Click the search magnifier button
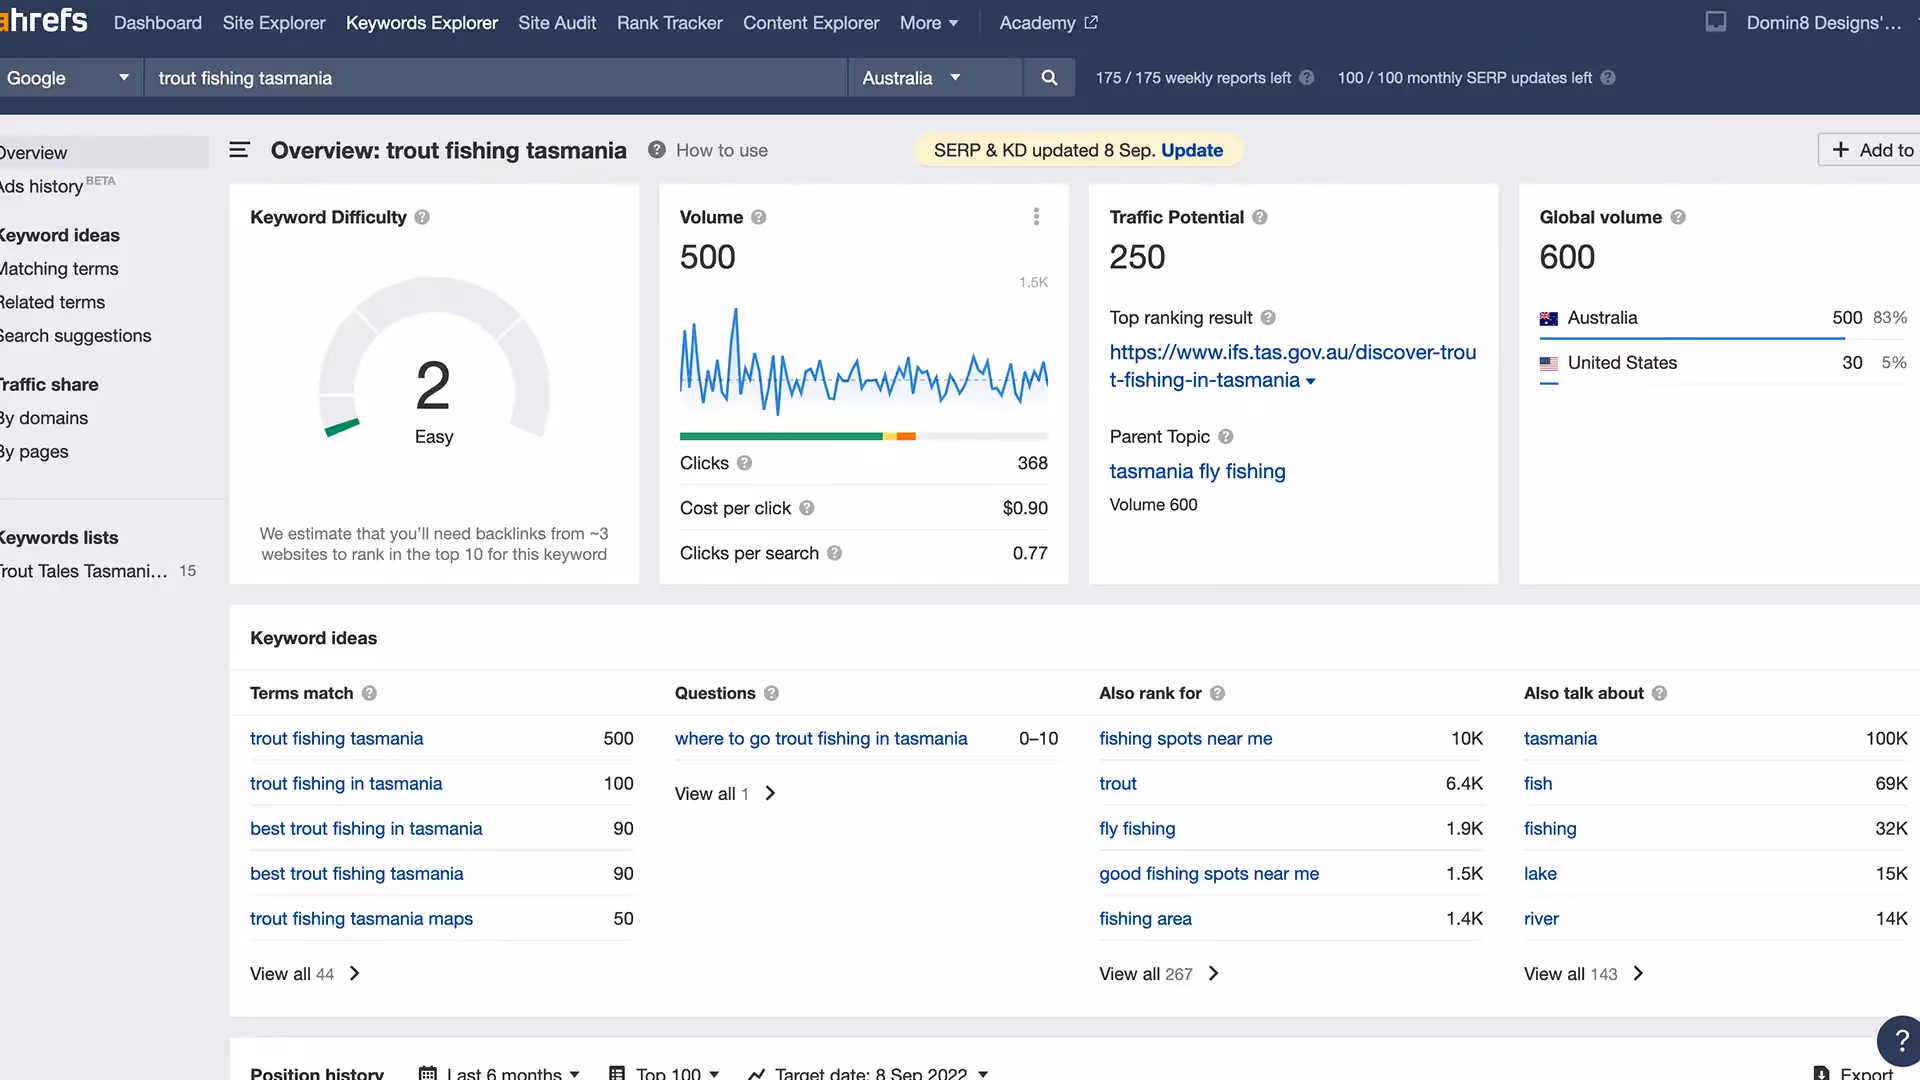Image resolution: width=1920 pixels, height=1080 pixels. click(x=1049, y=78)
